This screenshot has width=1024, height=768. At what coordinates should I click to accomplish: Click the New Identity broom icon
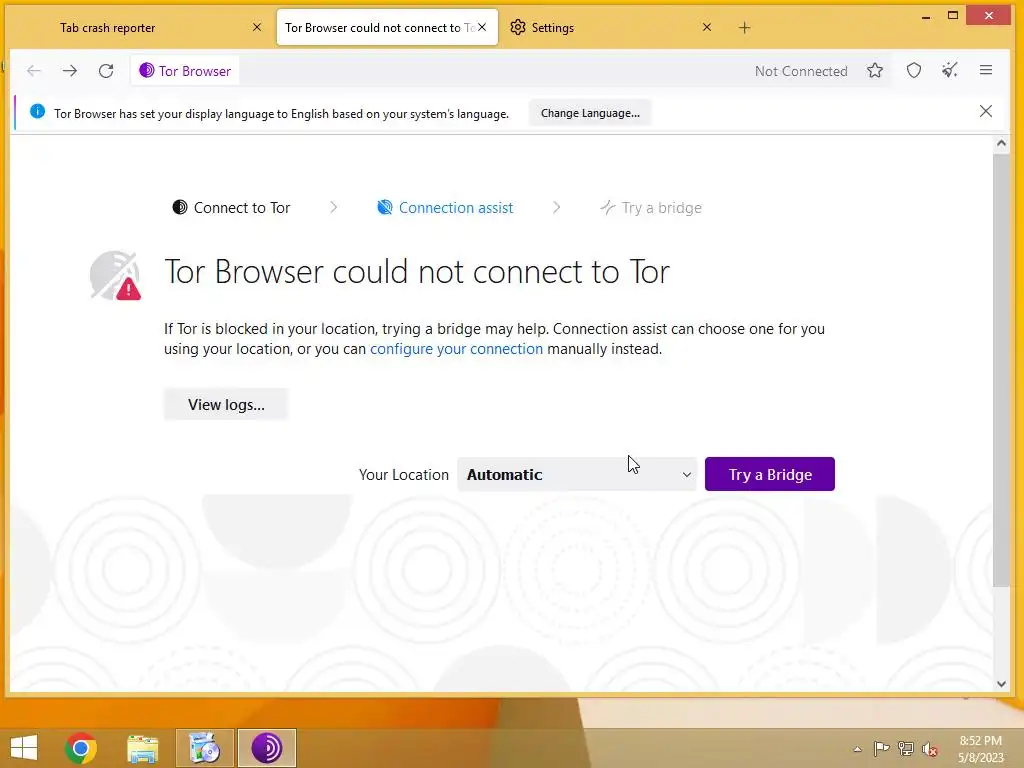point(950,71)
